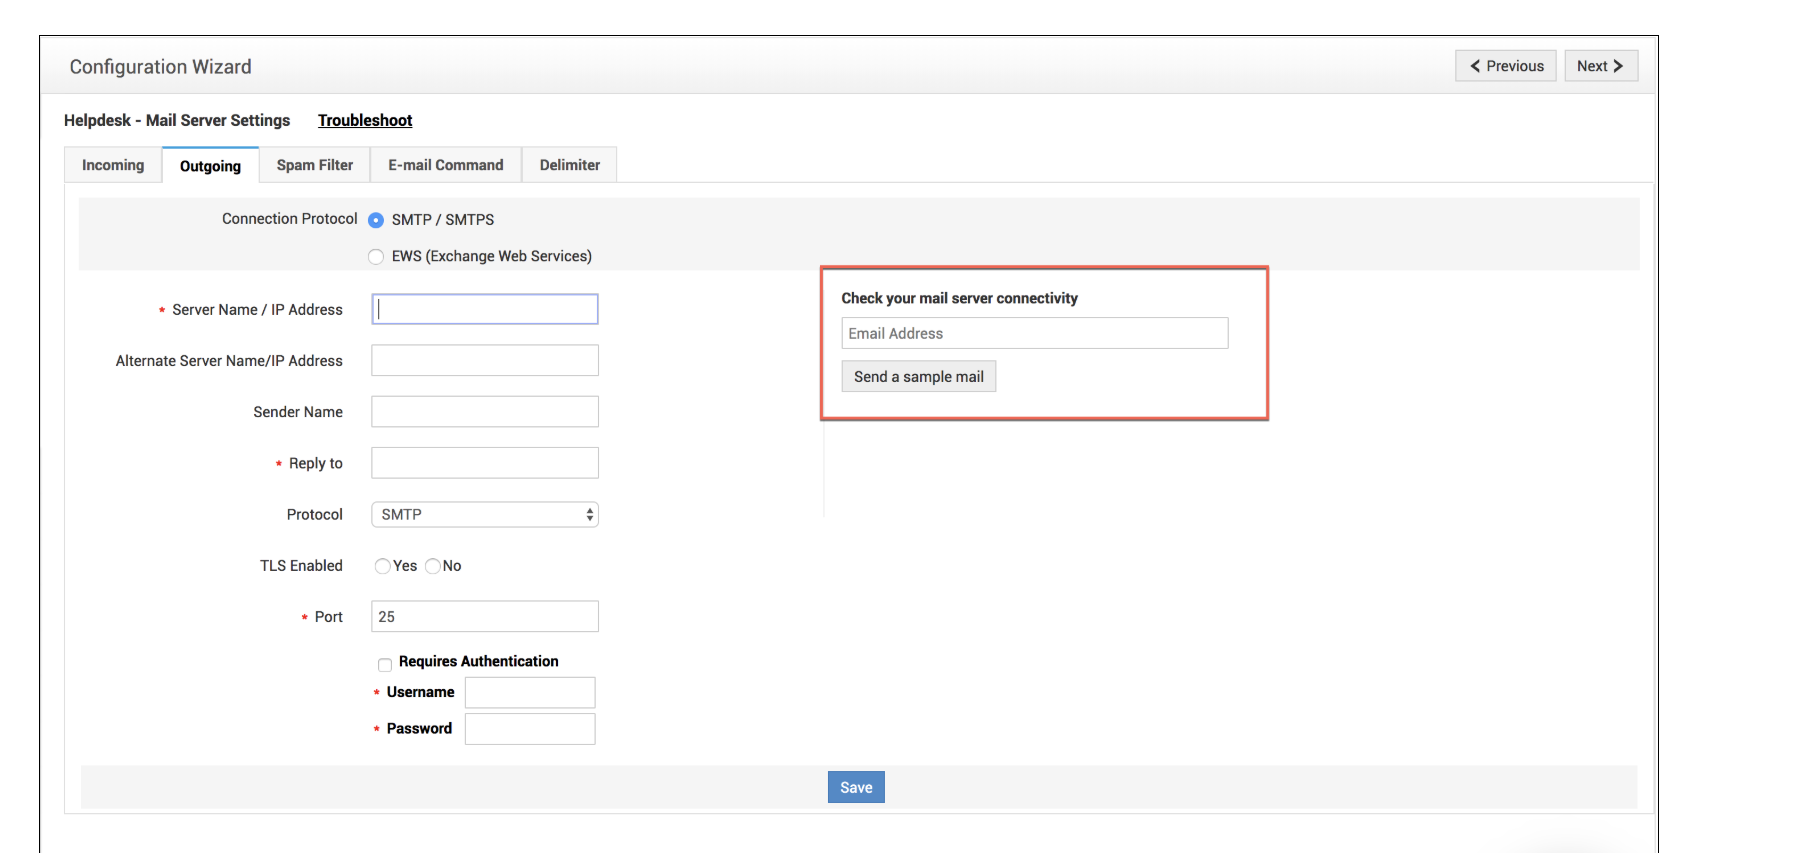This screenshot has height=853, width=1793.
Task: Switch to E-mail Command tab
Action: (446, 165)
